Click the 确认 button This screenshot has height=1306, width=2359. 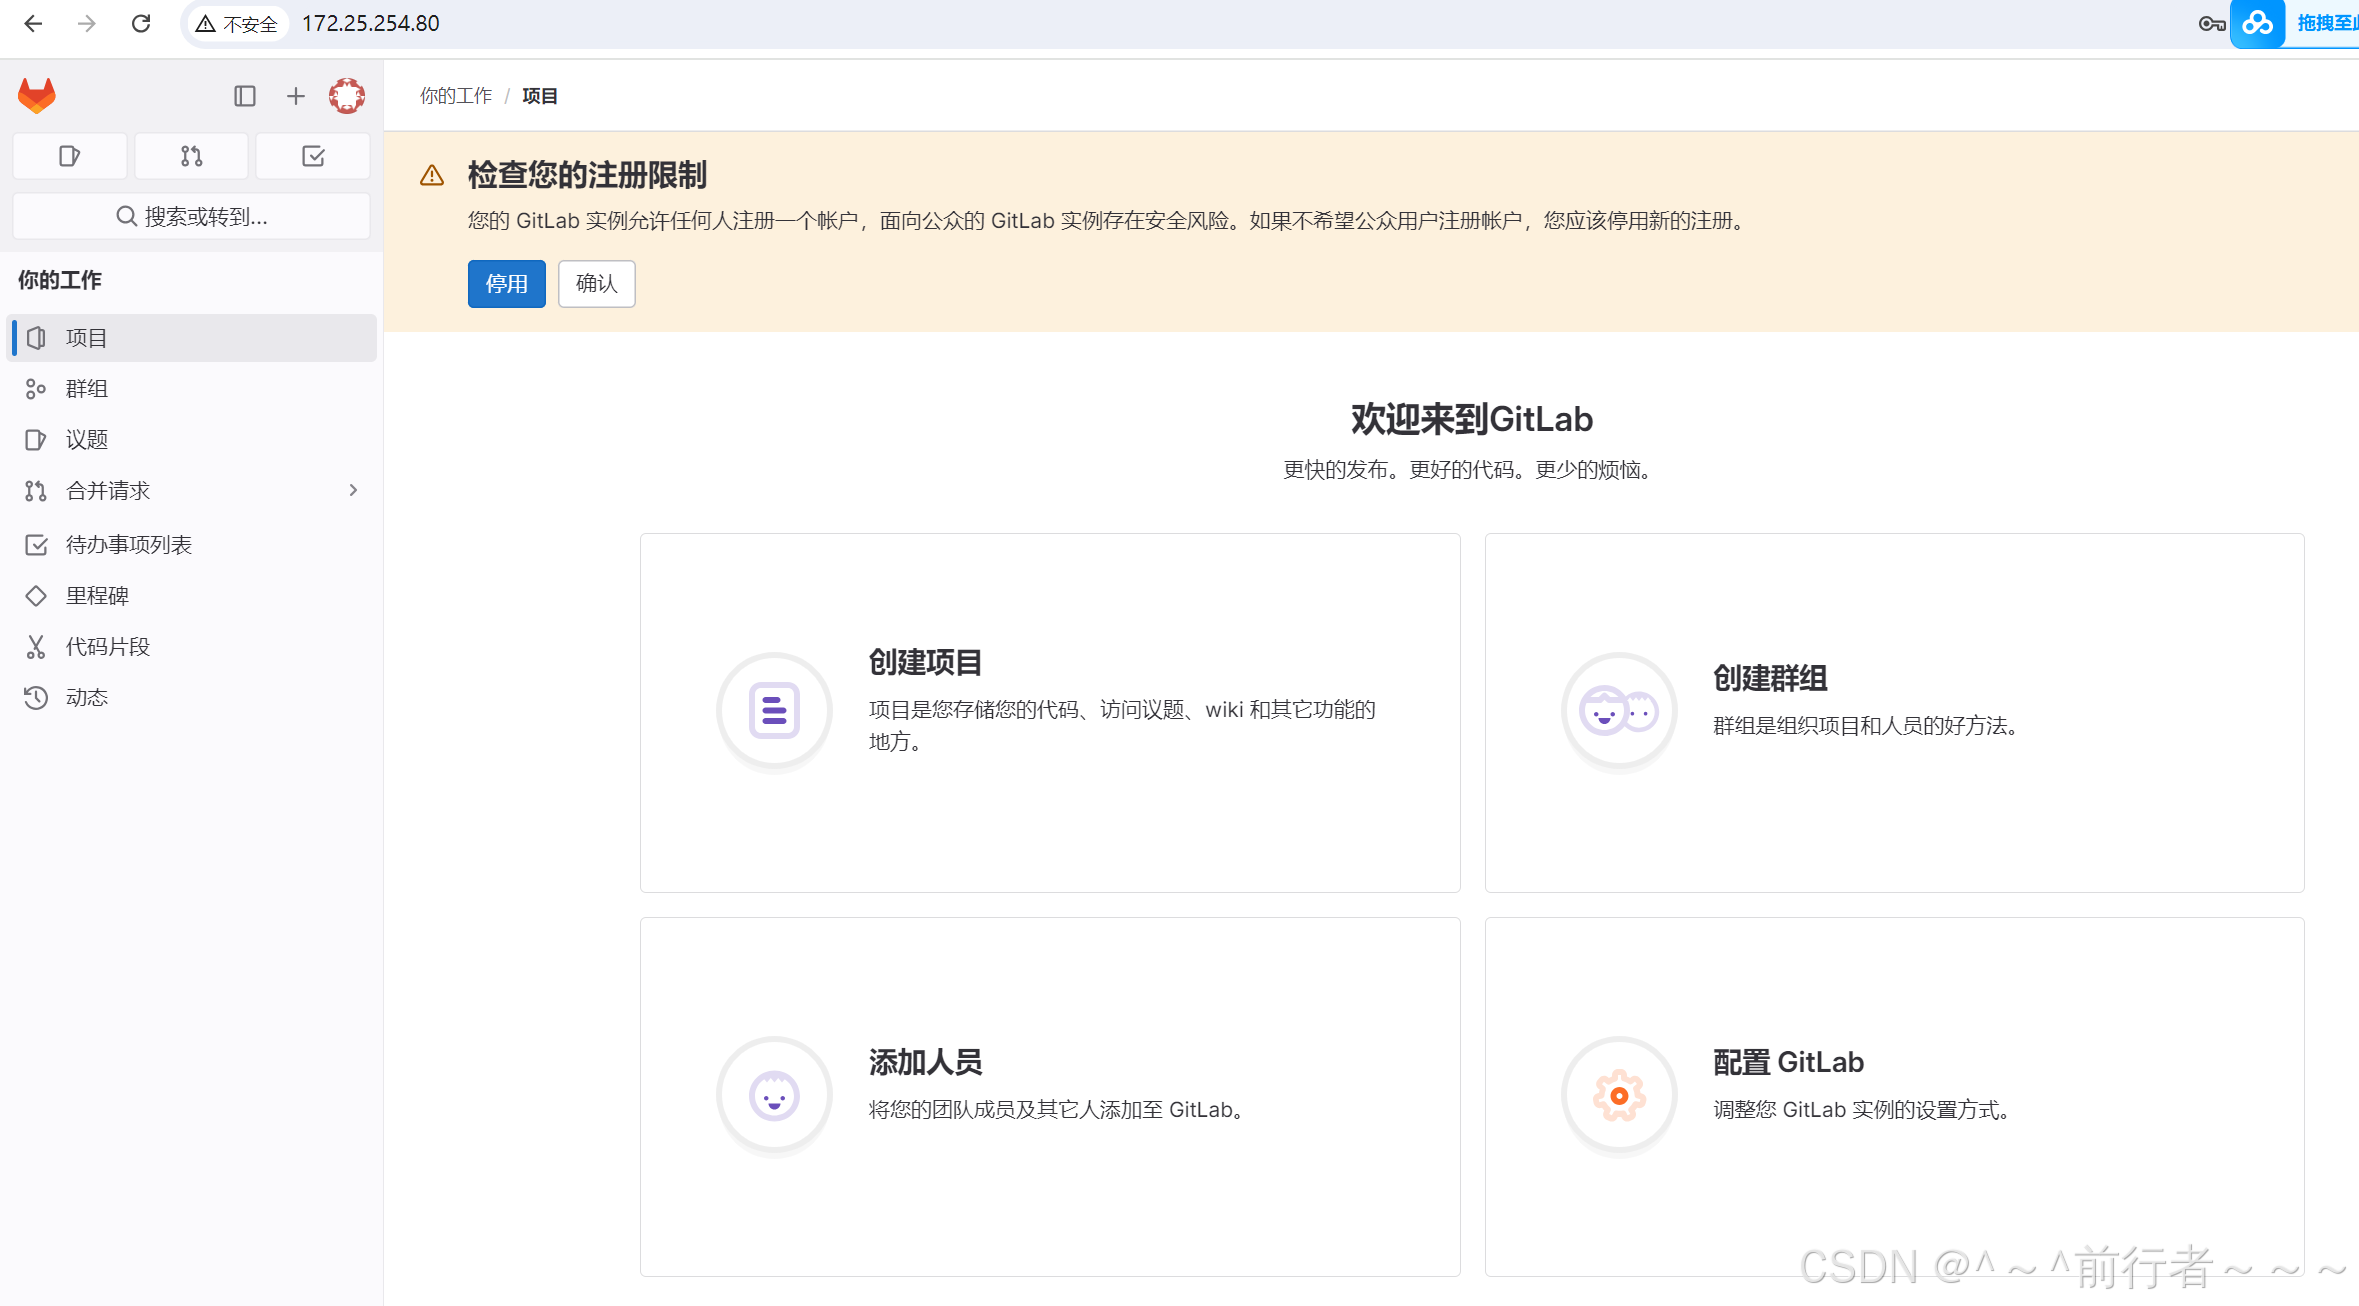(x=597, y=284)
